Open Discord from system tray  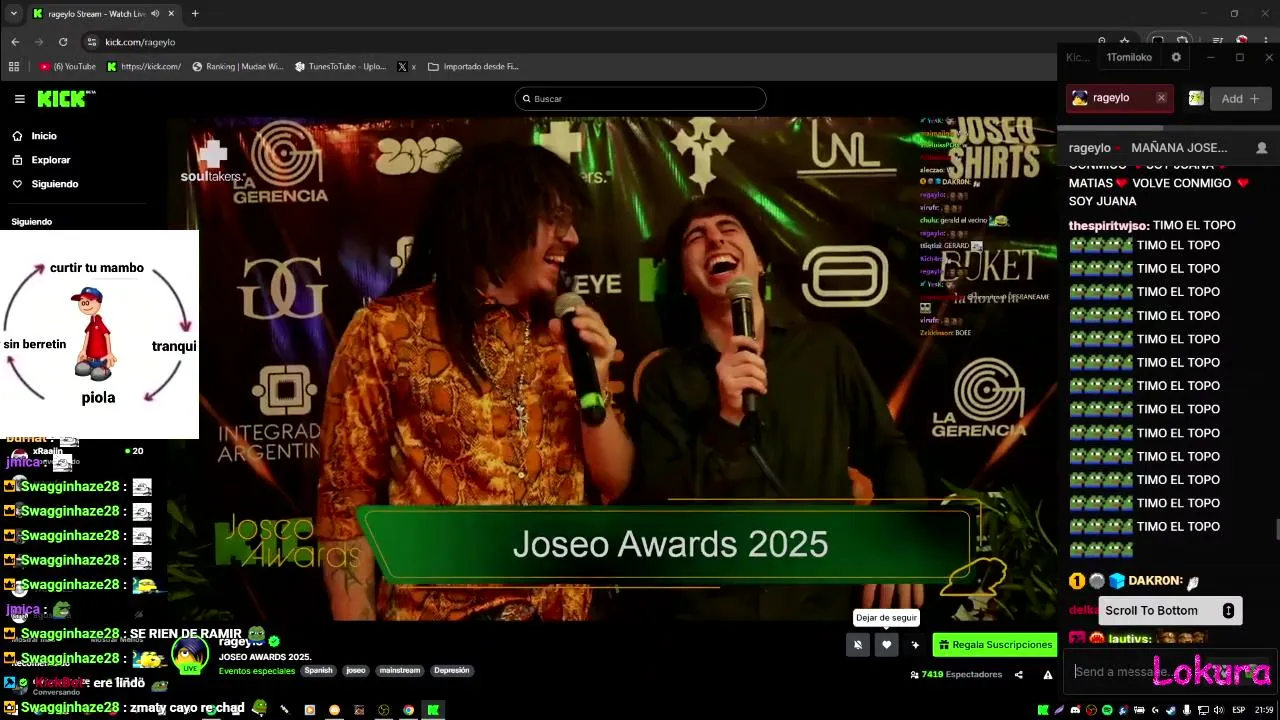click(1075, 710)
